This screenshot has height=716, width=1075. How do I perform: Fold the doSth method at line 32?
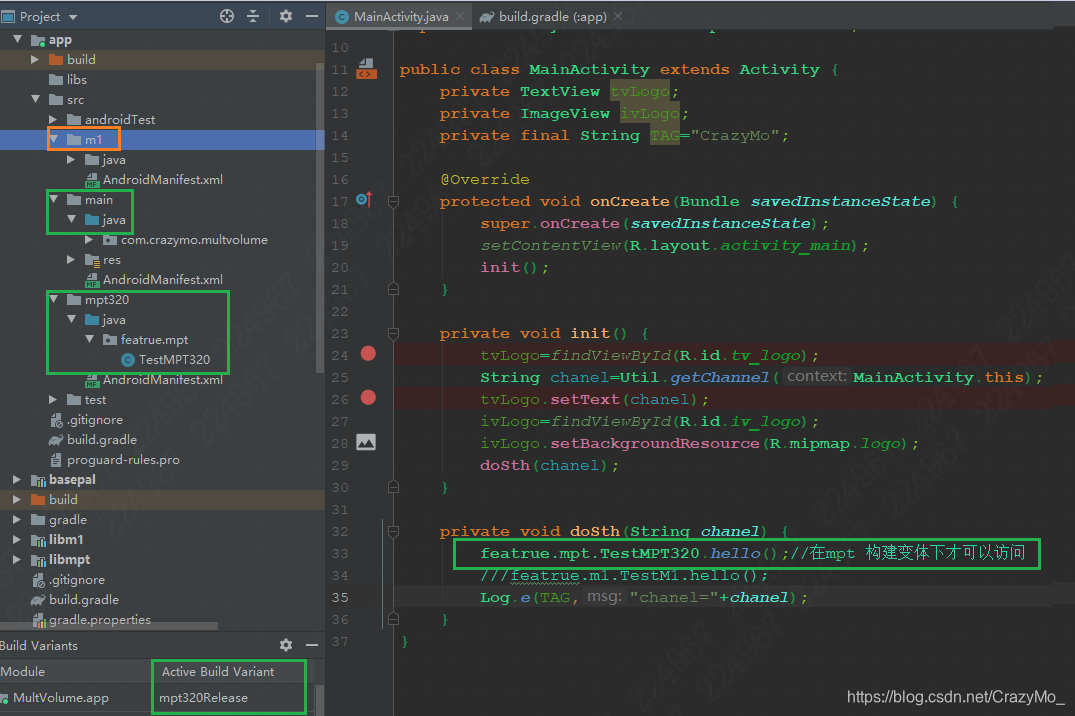pos(394,531)
